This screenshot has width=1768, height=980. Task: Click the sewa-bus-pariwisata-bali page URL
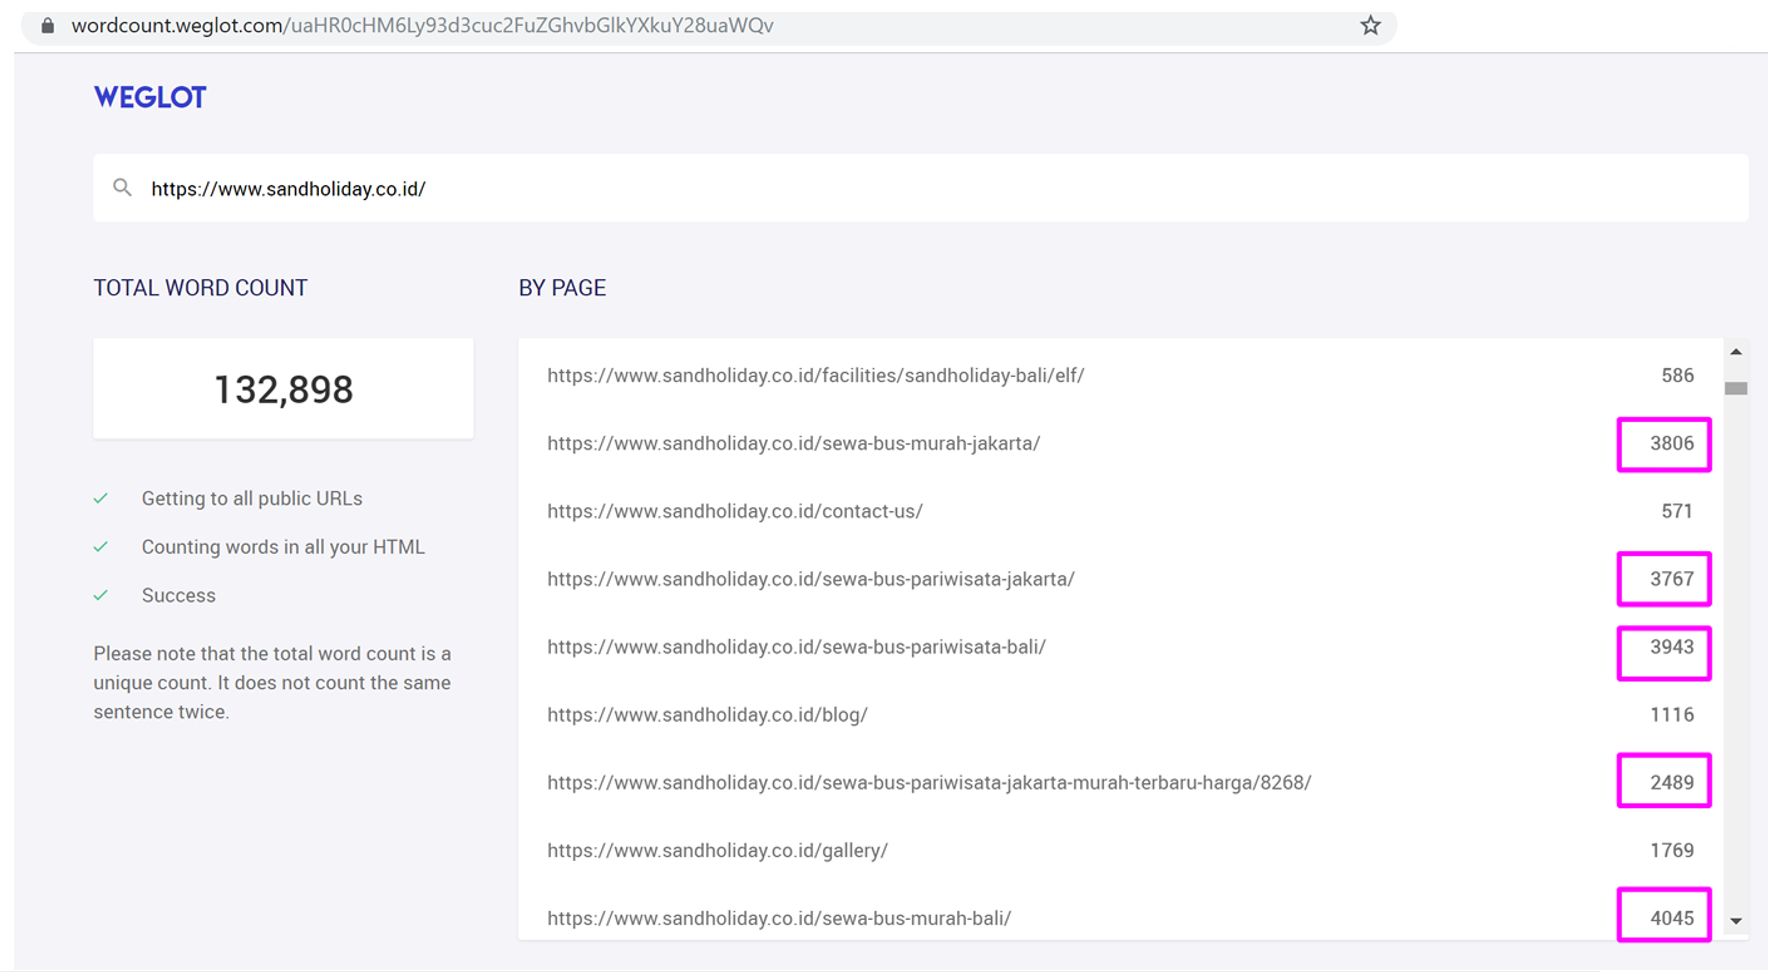pos(796,647)
